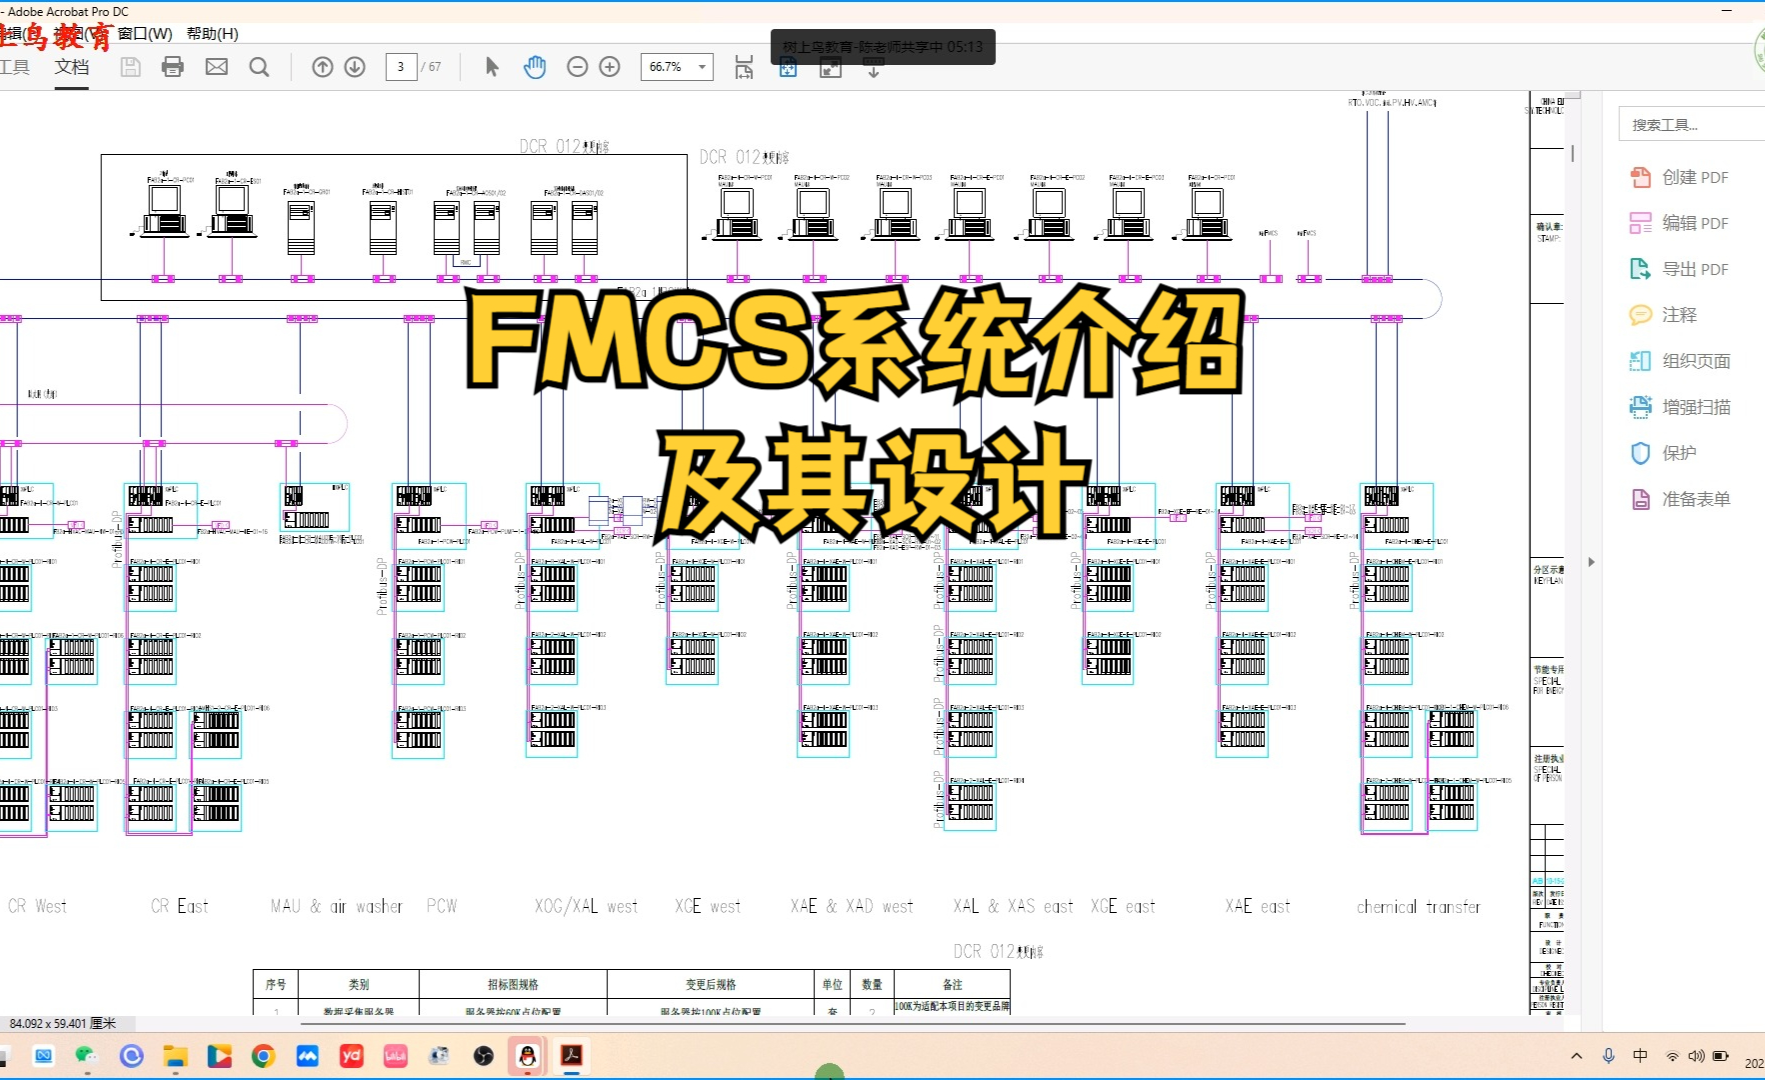
Task: Email the document as attachment
Action: pyautogui.click(x=216, y=66)
